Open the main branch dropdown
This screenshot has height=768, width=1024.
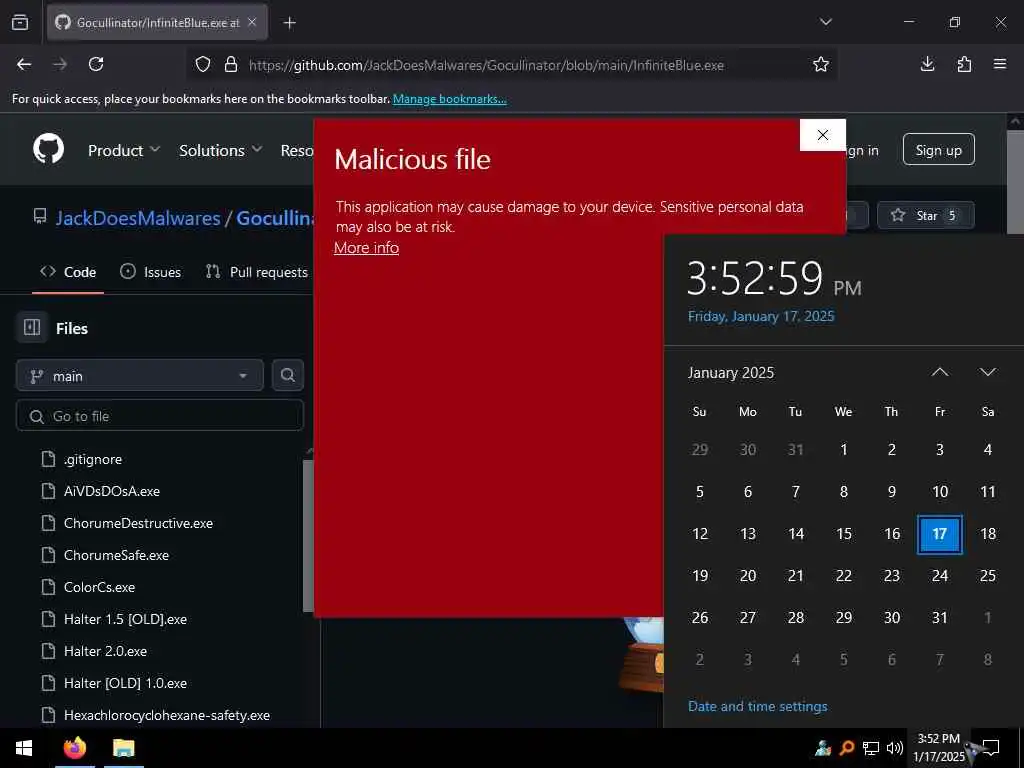pyautogui.click(x=140, y=376)
